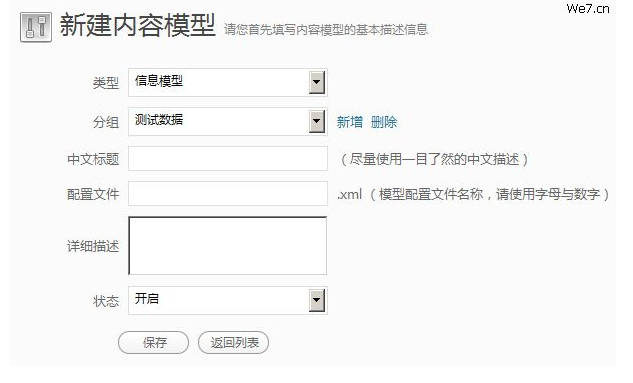Screen dimensions: 633x383
Task: Open the 类型 dropdown arrow
Action: (317, 83)
